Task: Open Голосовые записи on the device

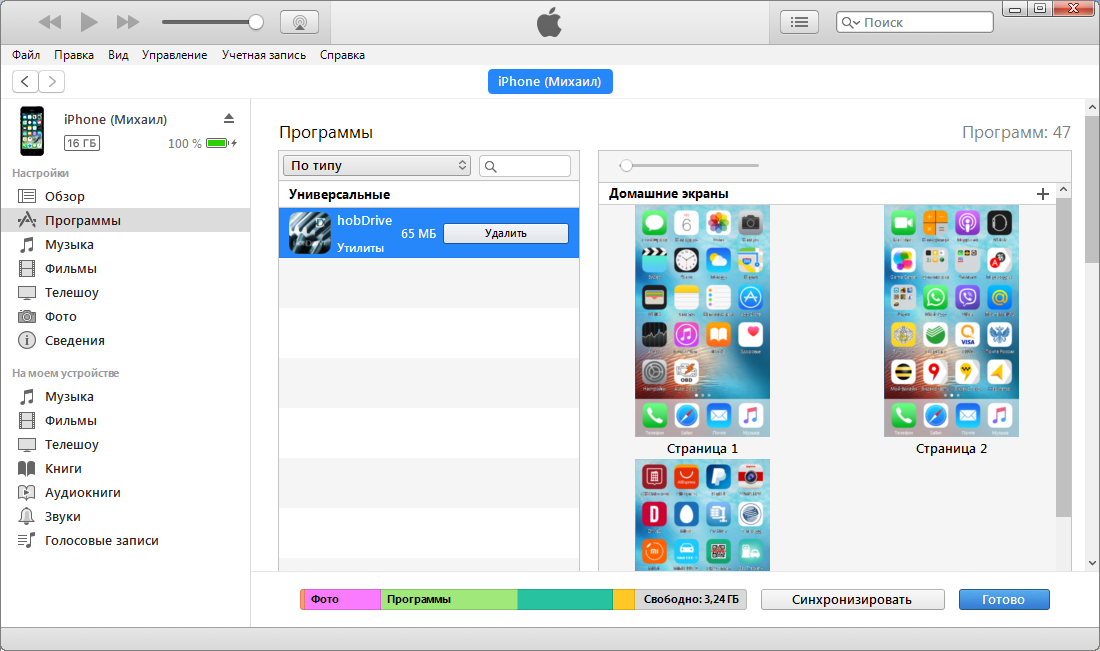Action: click(x=125, y=540)
